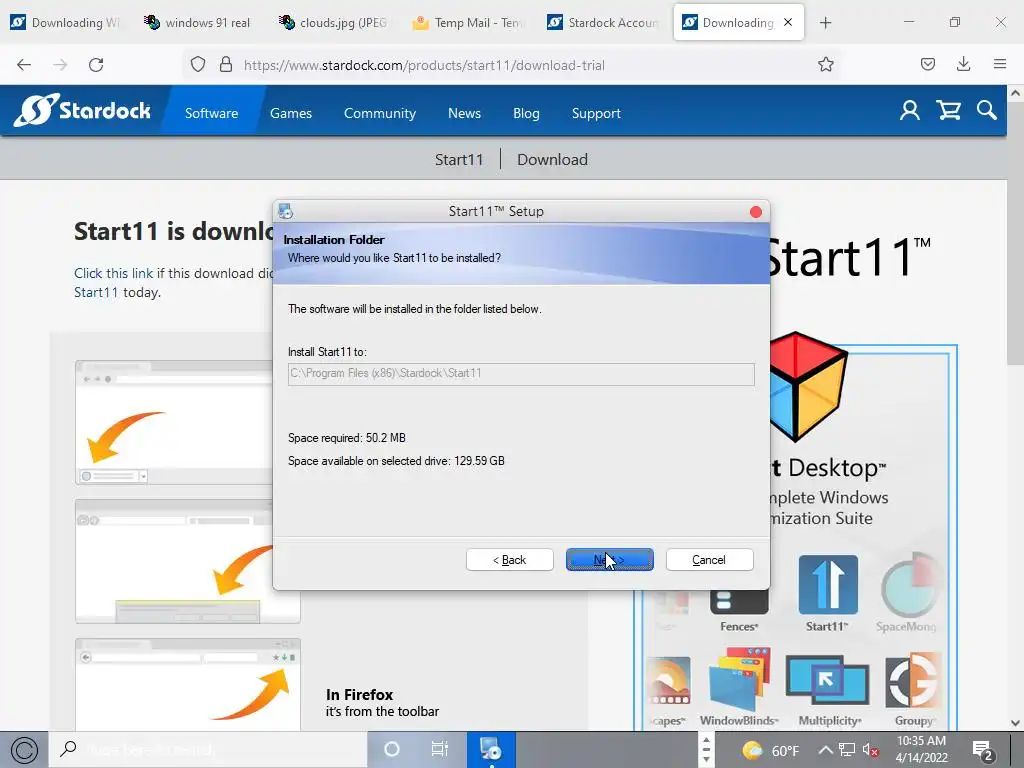
Task: Click the Start11 installer taskbar icon
Action: point(490,750)
